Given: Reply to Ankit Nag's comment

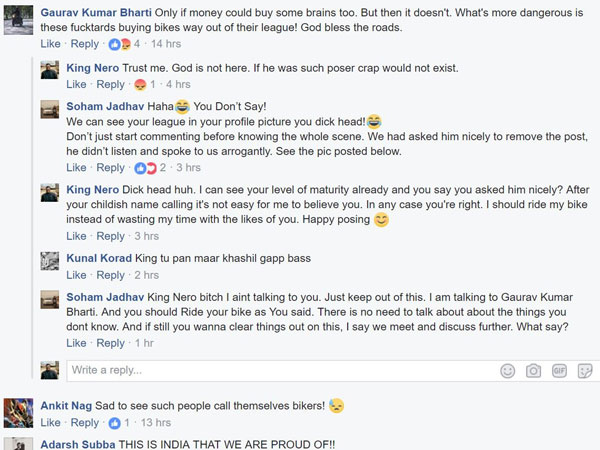Looking at the screenshot, I should pyautogui.click(x=85, y=423).
